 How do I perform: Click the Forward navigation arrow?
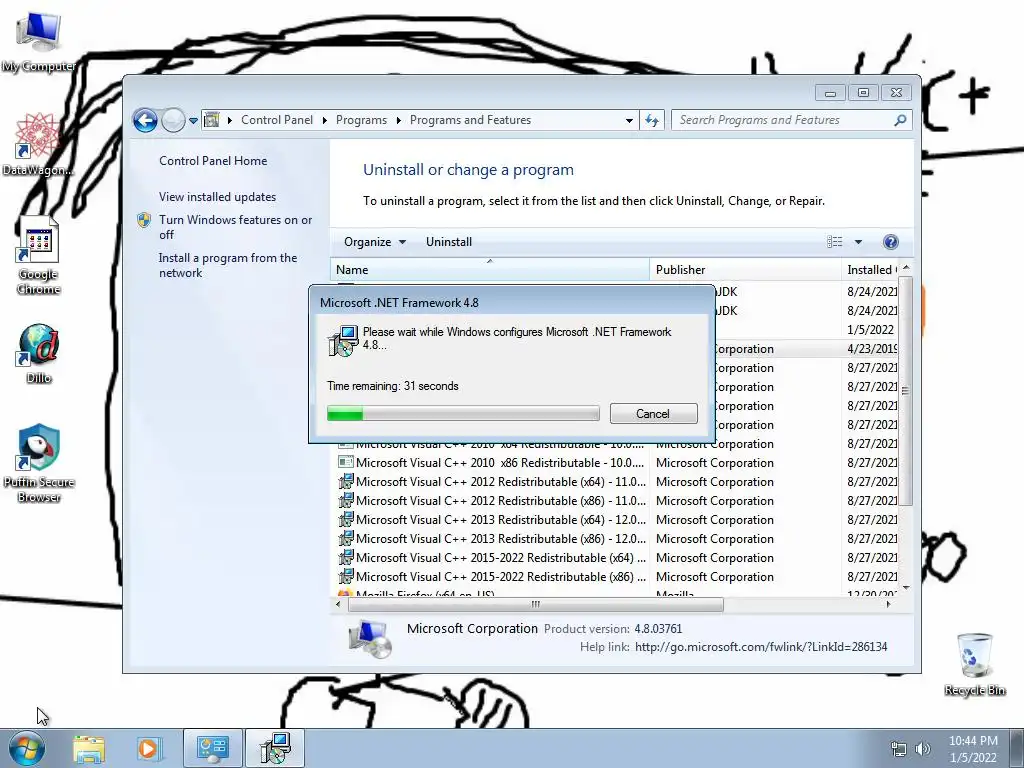[173, 120]
